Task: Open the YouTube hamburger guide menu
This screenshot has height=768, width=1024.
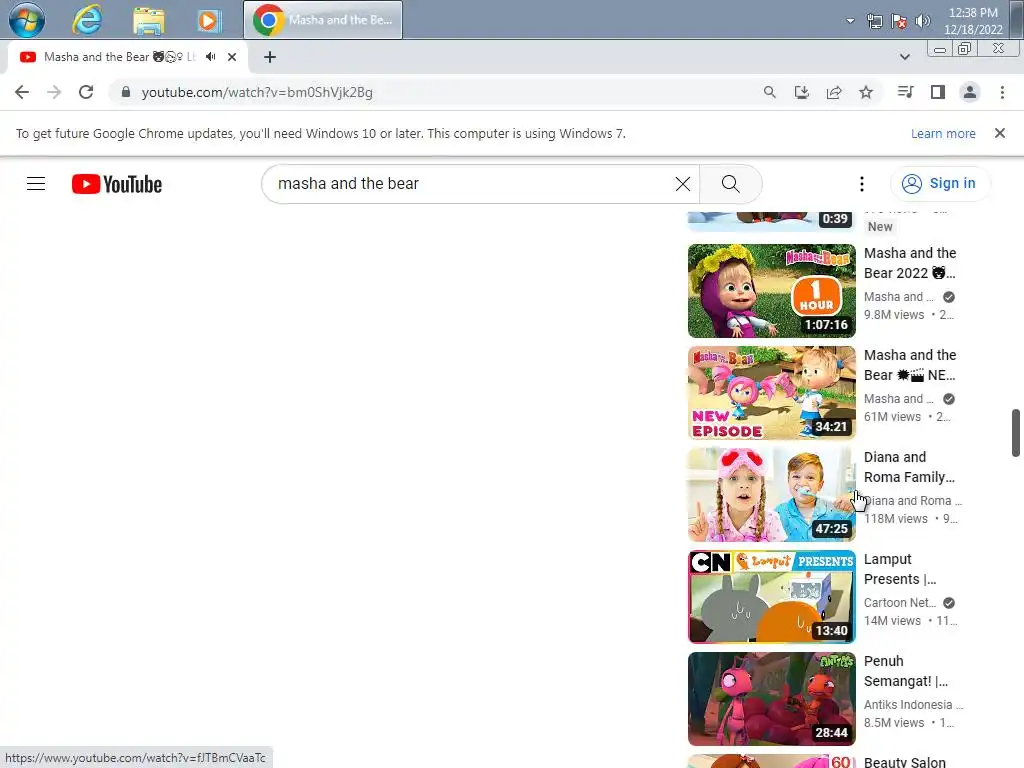Action: 36,184
